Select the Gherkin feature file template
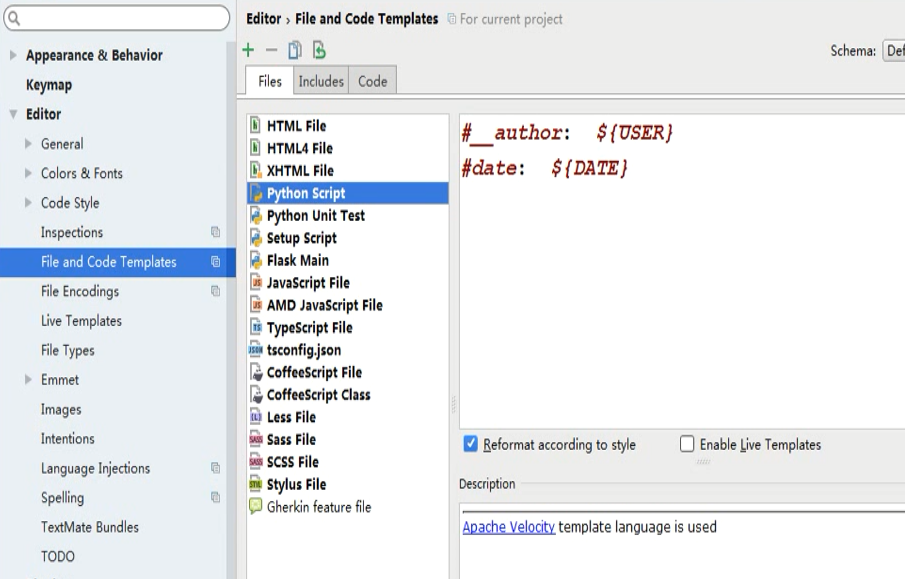Image resolution: width=905 pixels, height=579 pixels. [x=318, y=507]
